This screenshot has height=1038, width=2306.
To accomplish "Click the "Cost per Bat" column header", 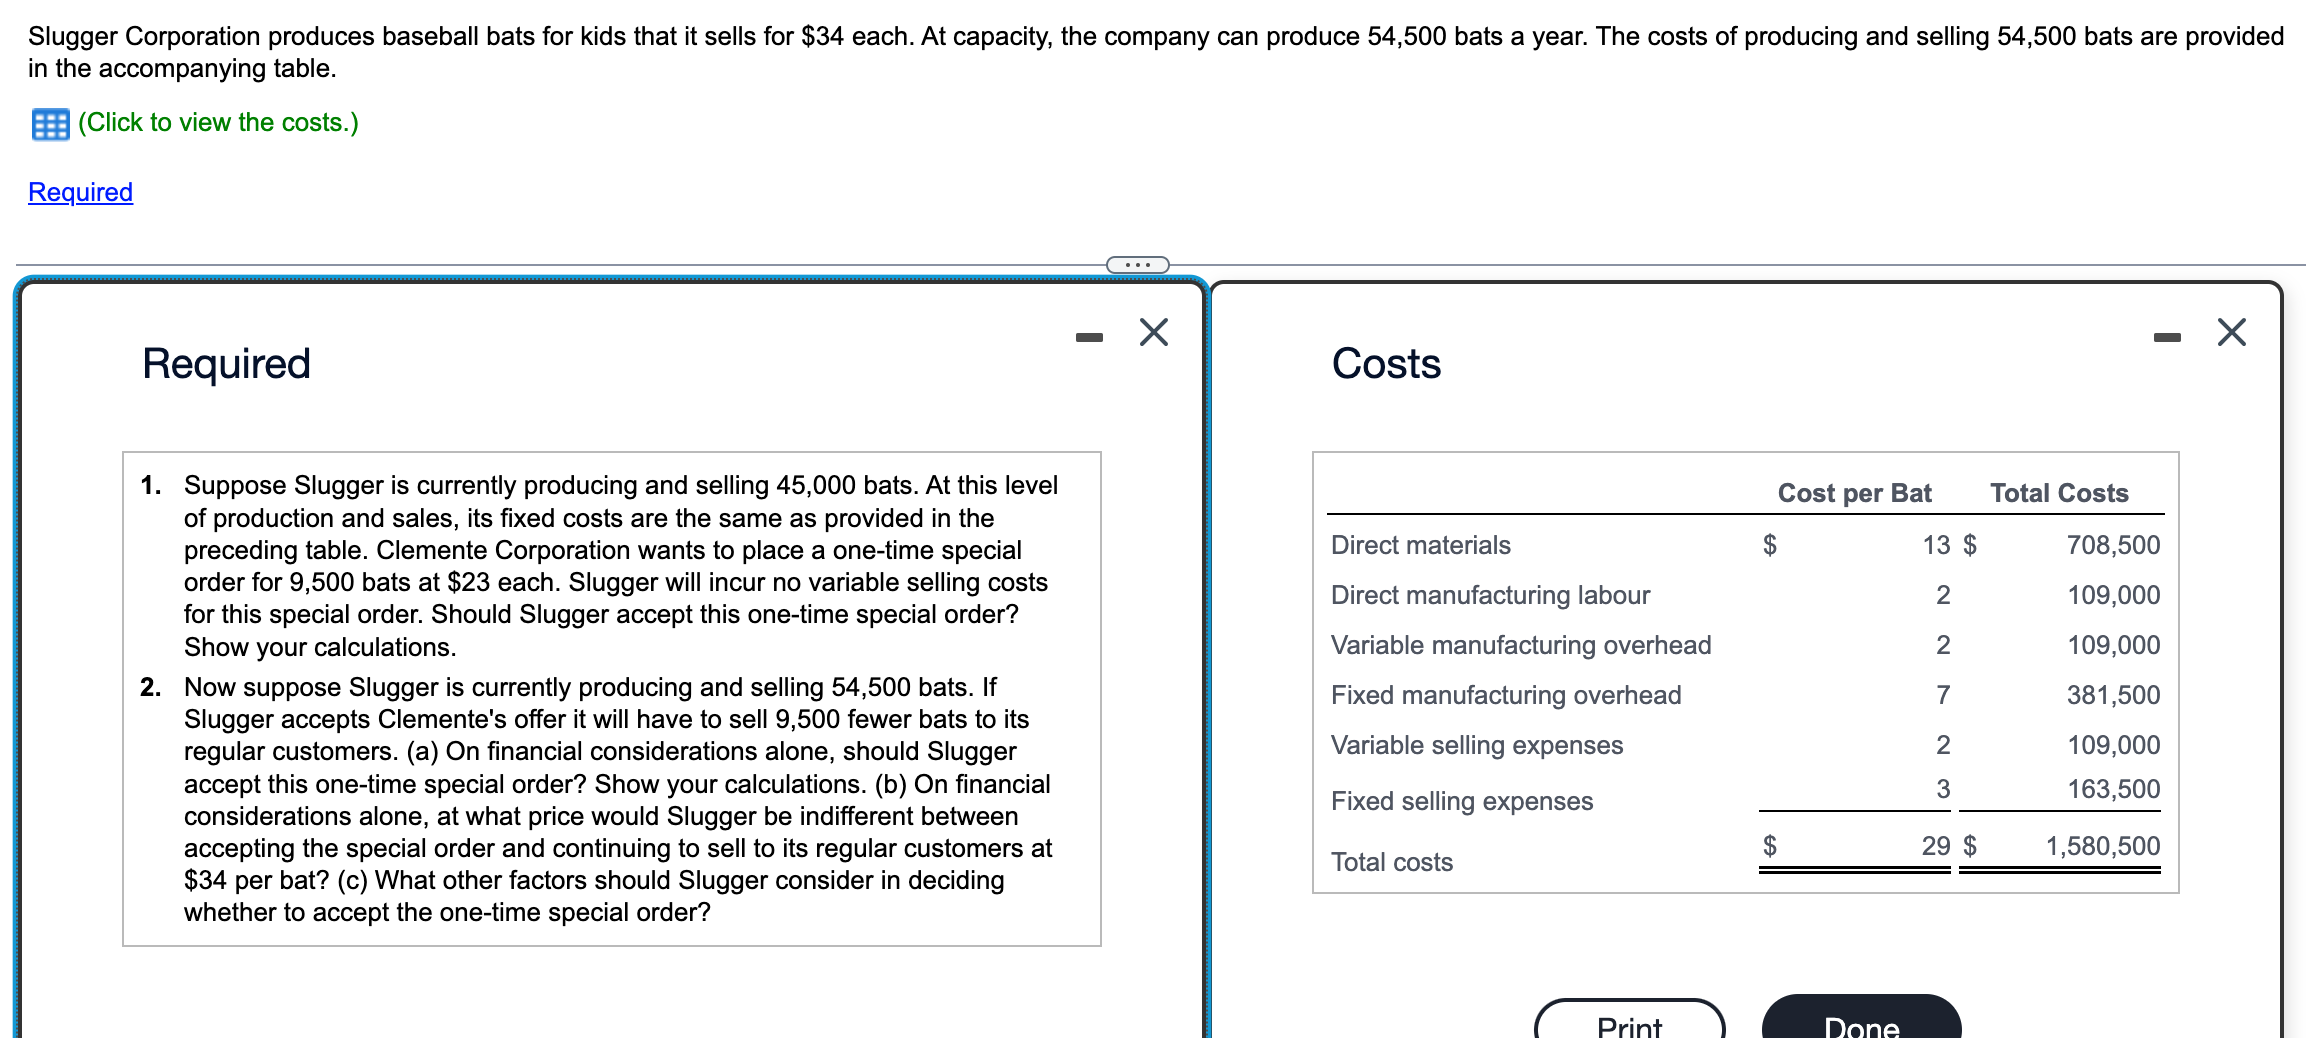I will coord(1854,493).
